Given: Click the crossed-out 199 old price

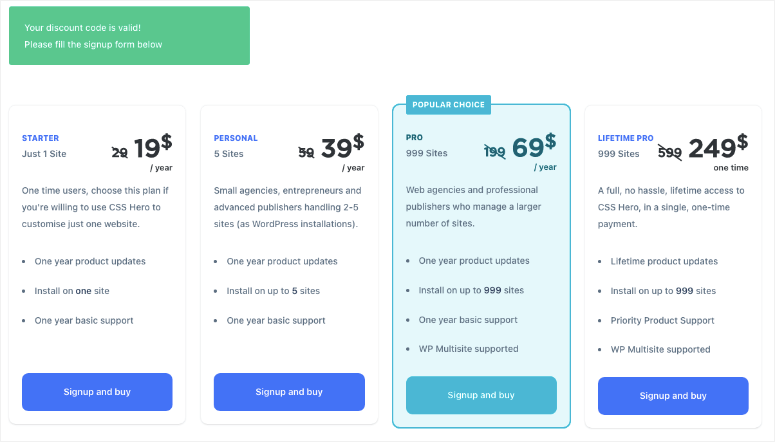Looking at the screenshot, I should coord(495,151).
